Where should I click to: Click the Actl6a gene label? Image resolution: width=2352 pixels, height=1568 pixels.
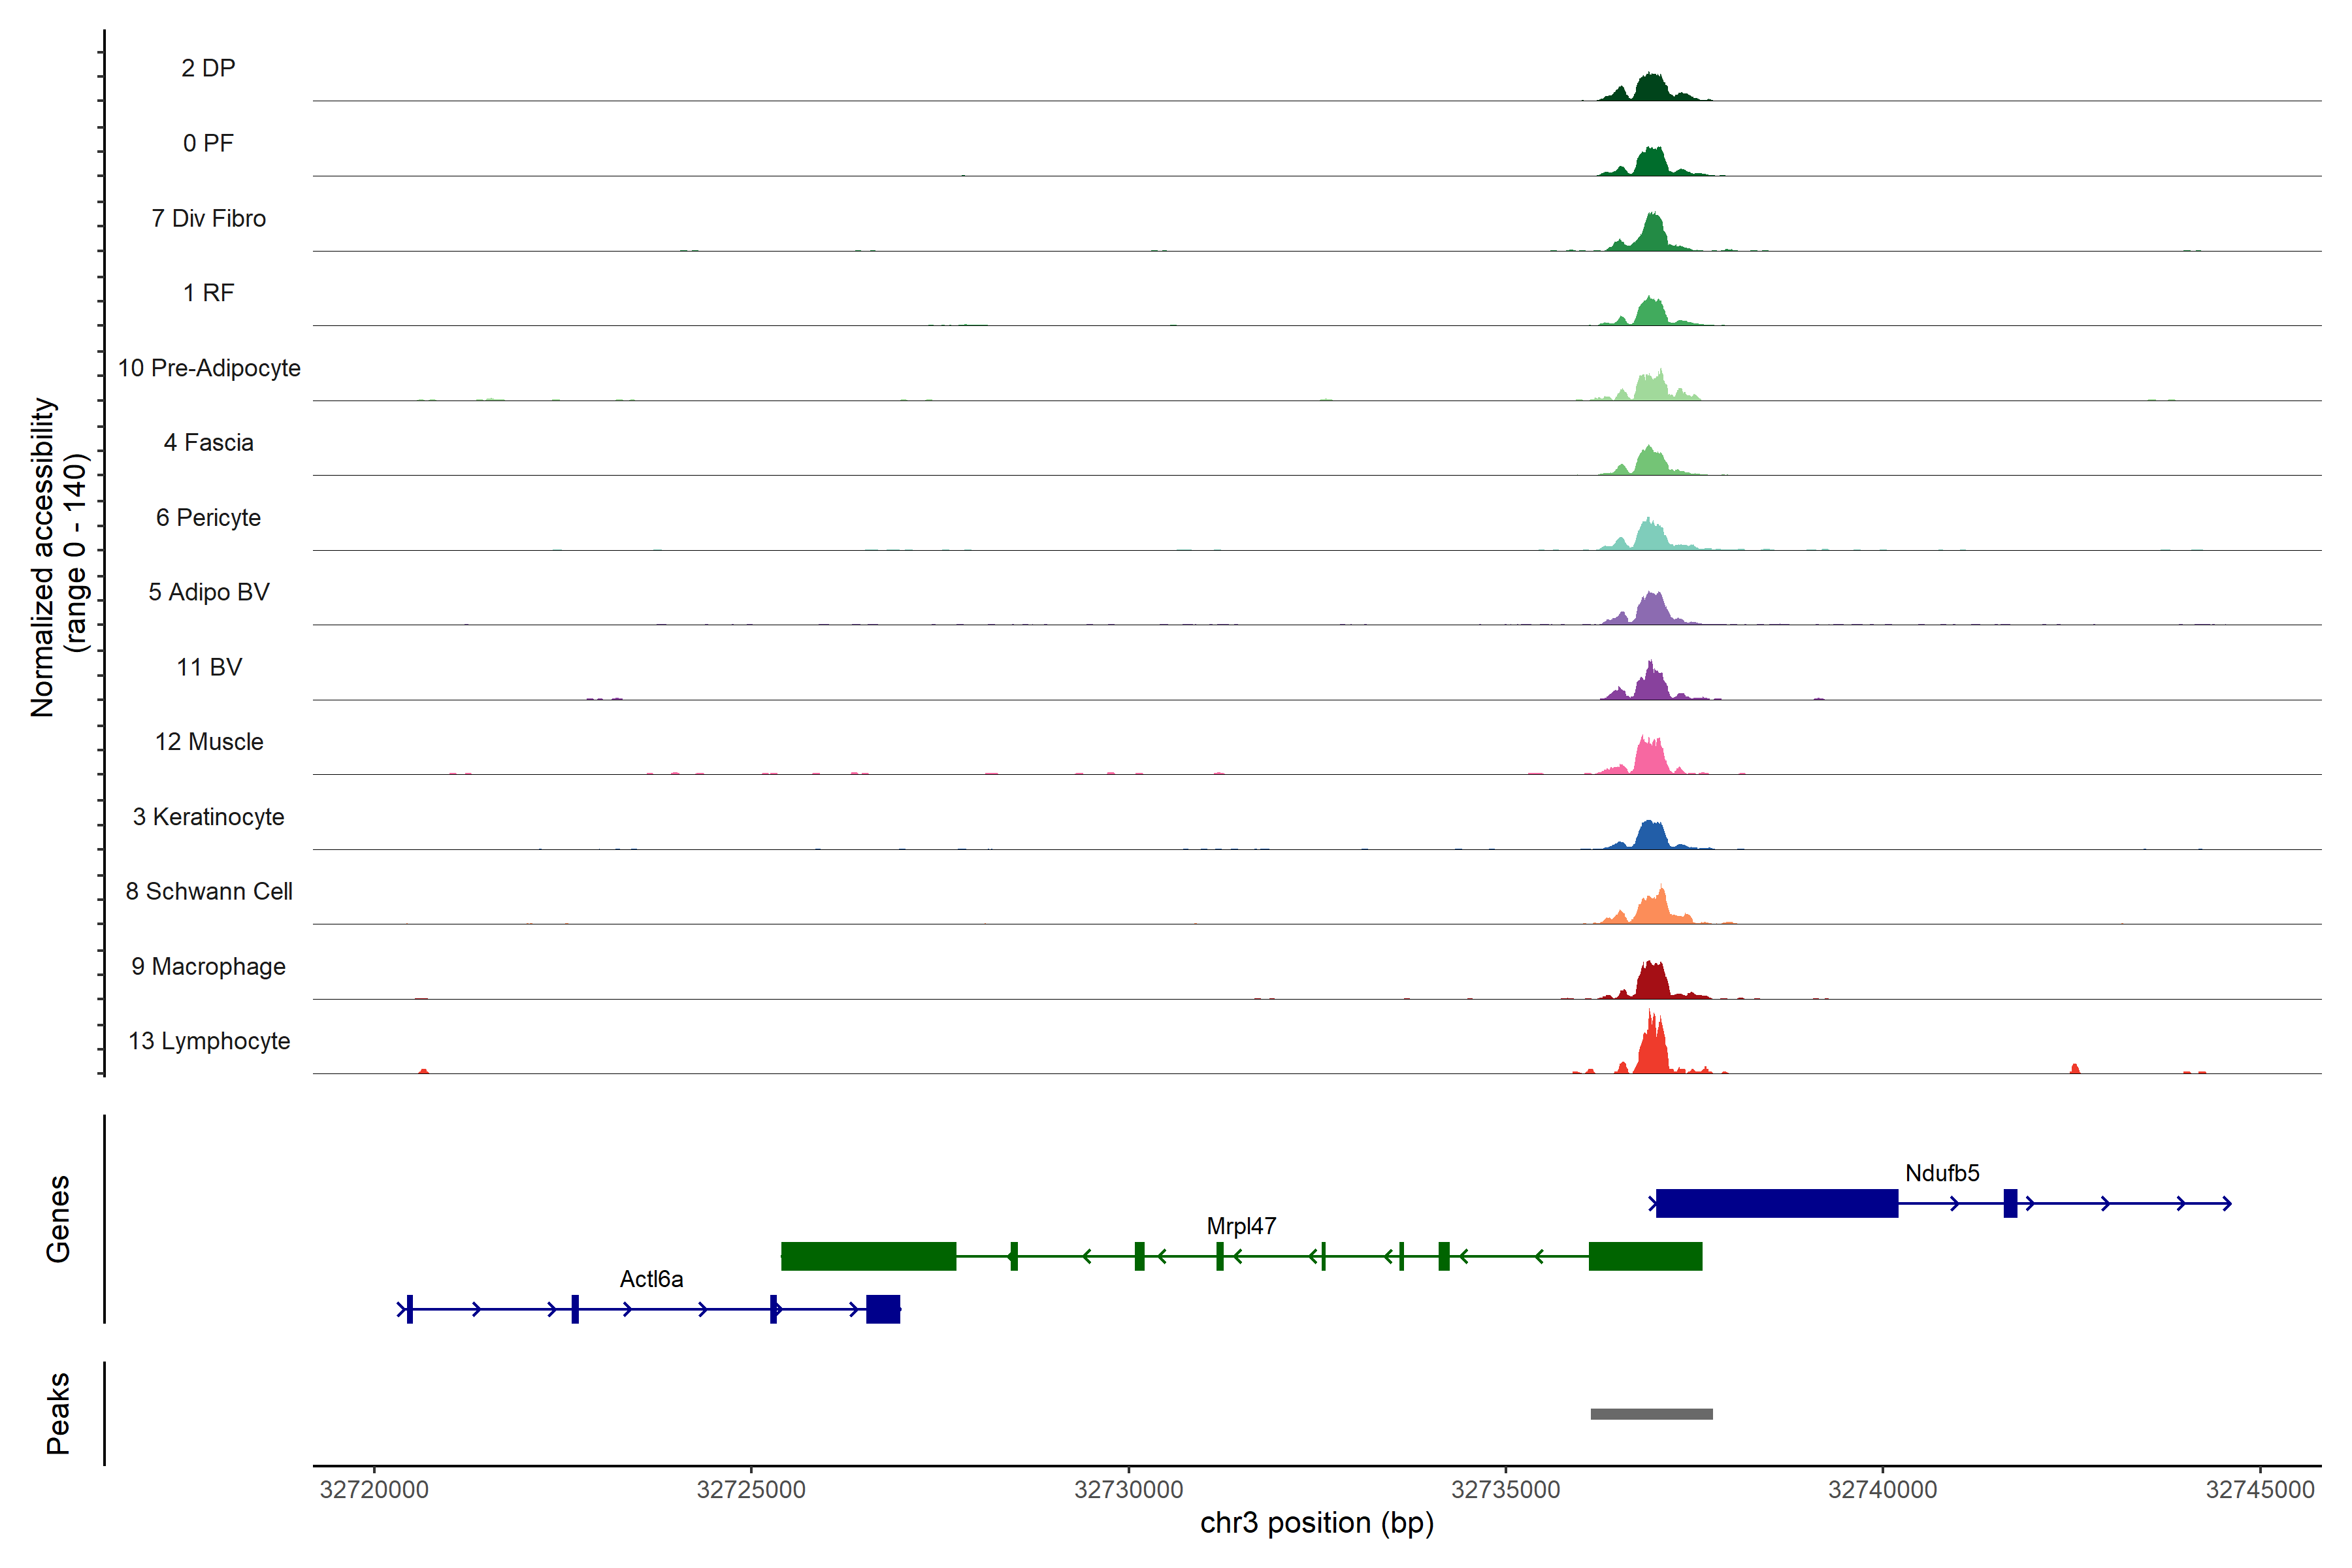click(x=651, y=1279)
